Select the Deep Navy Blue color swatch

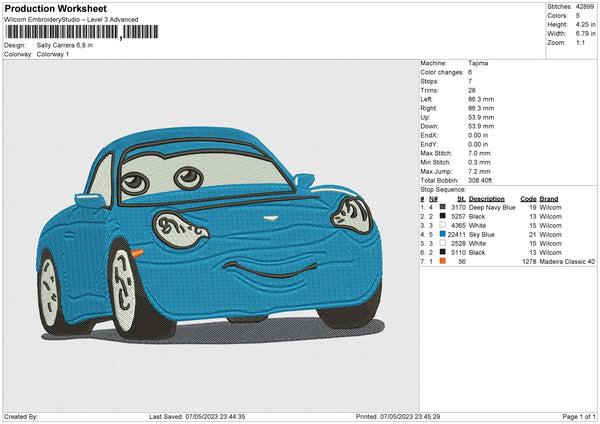(443, 207)
